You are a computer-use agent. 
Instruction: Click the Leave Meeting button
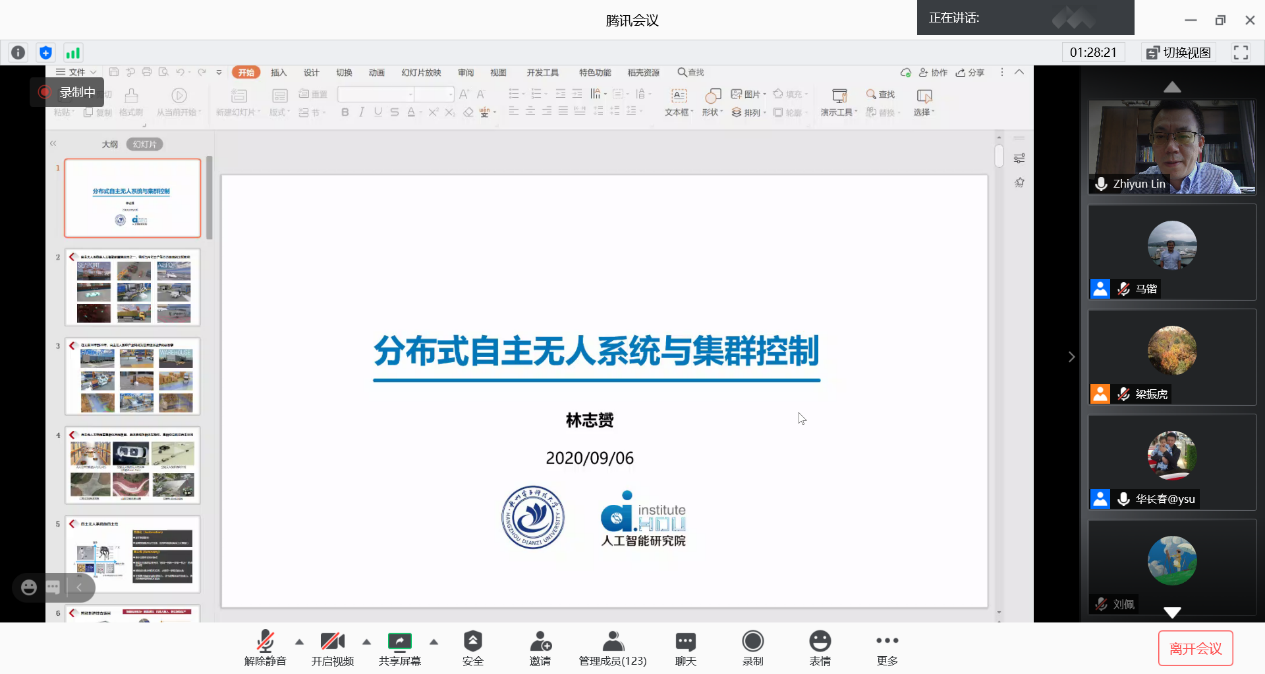(x=1195, y=648)
